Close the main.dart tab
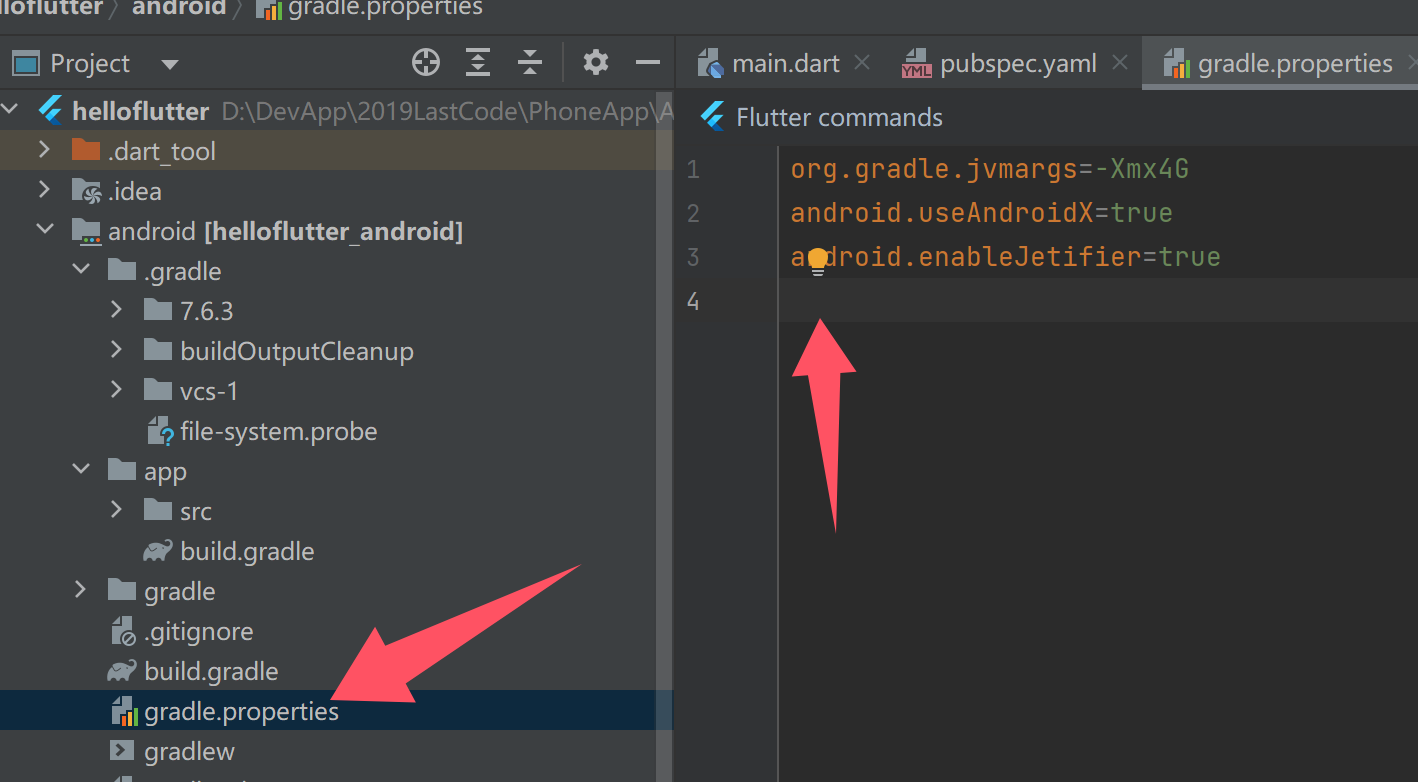The width and height of the screenshot is (1418, 782). click(862, 63)
